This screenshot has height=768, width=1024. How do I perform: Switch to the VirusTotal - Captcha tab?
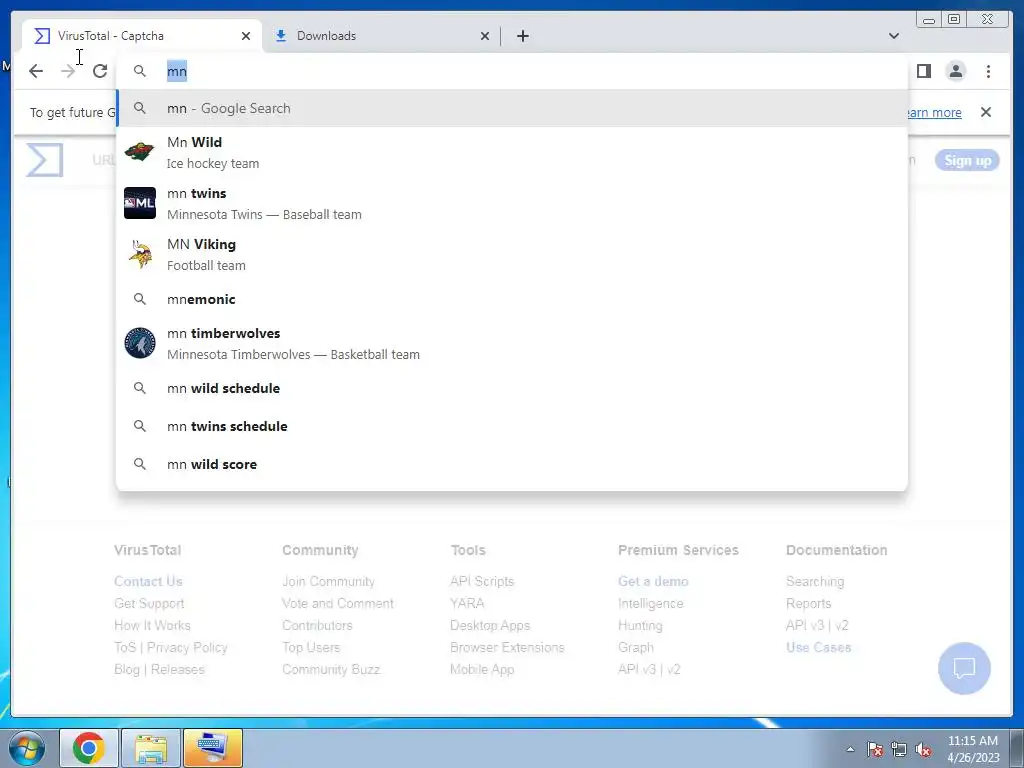[x=142, y=36]
